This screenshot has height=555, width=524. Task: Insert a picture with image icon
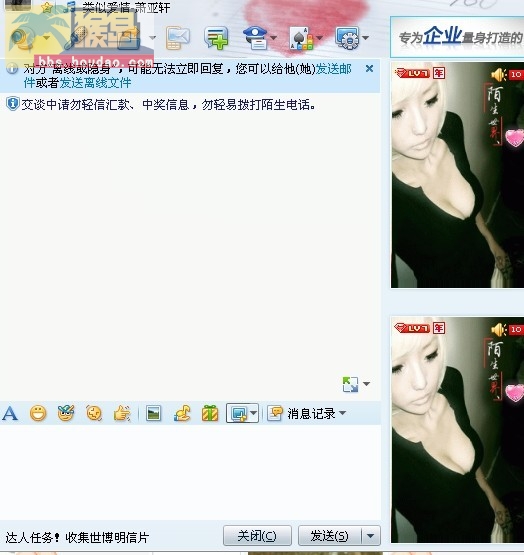(154, 413)
